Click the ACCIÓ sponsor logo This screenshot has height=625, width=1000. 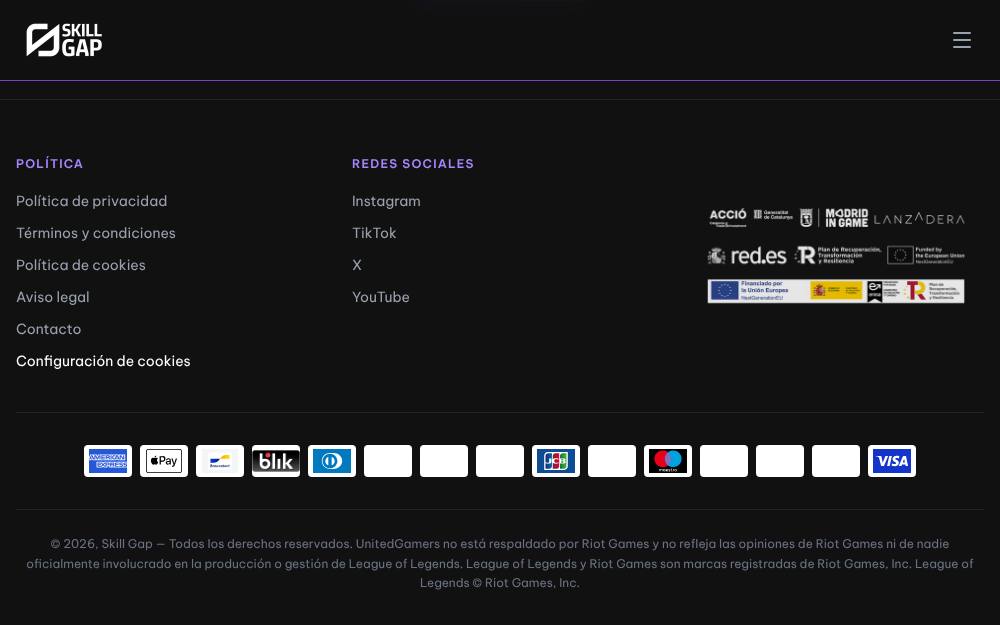(728, 217)
